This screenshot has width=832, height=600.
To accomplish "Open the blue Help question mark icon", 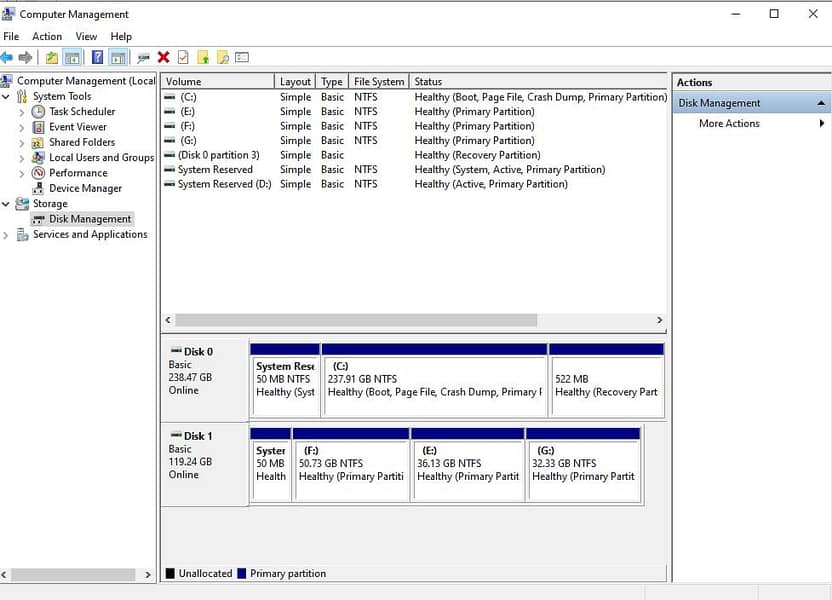I will (x=97, y=57).
